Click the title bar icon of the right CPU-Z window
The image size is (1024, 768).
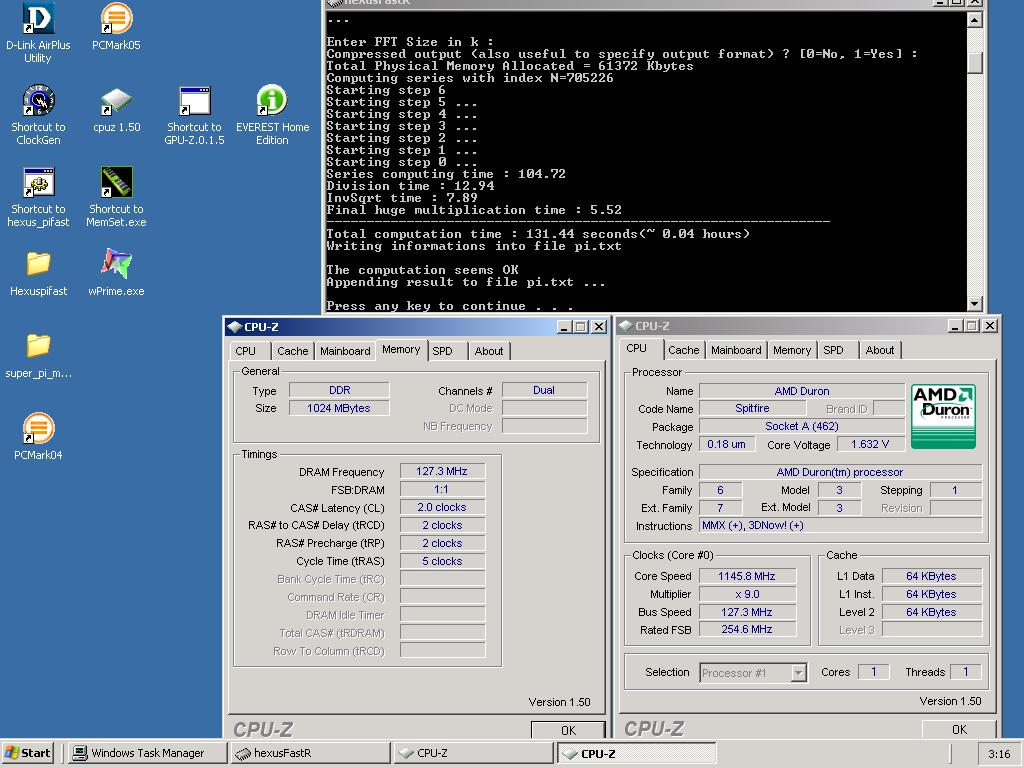coord(626,325)
